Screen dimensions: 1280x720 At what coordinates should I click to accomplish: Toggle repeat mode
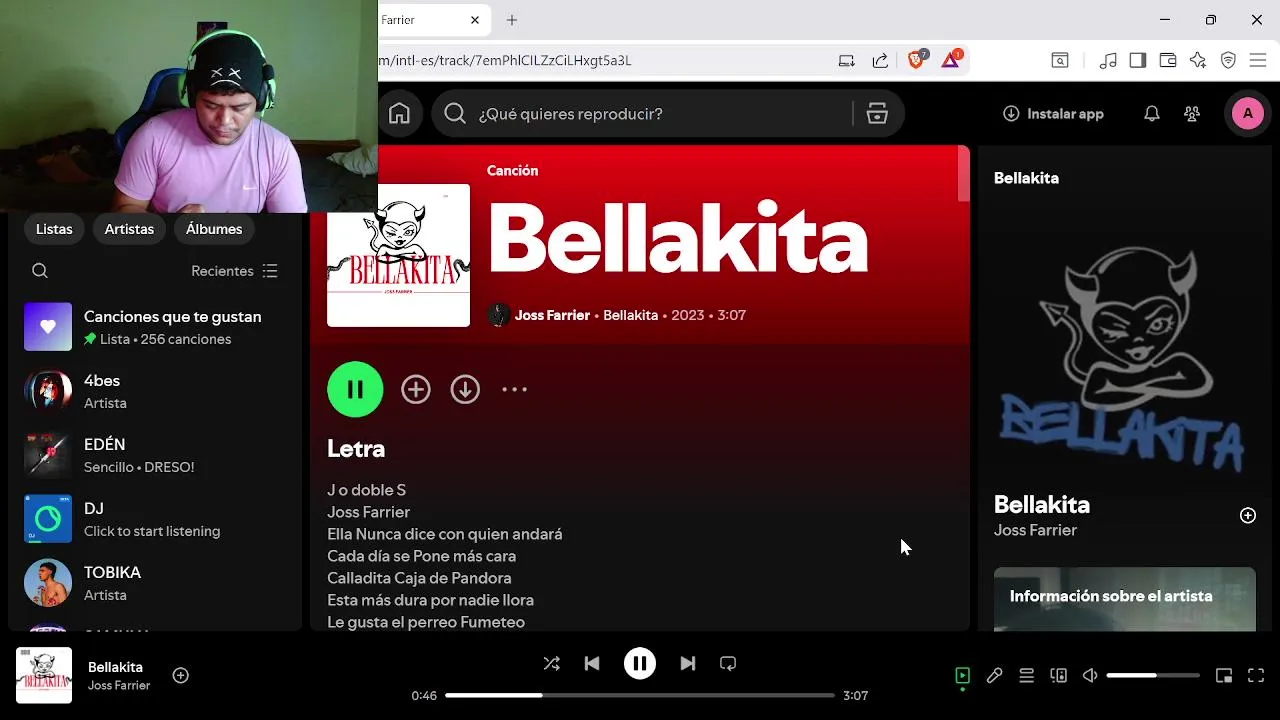pos(728,663)
